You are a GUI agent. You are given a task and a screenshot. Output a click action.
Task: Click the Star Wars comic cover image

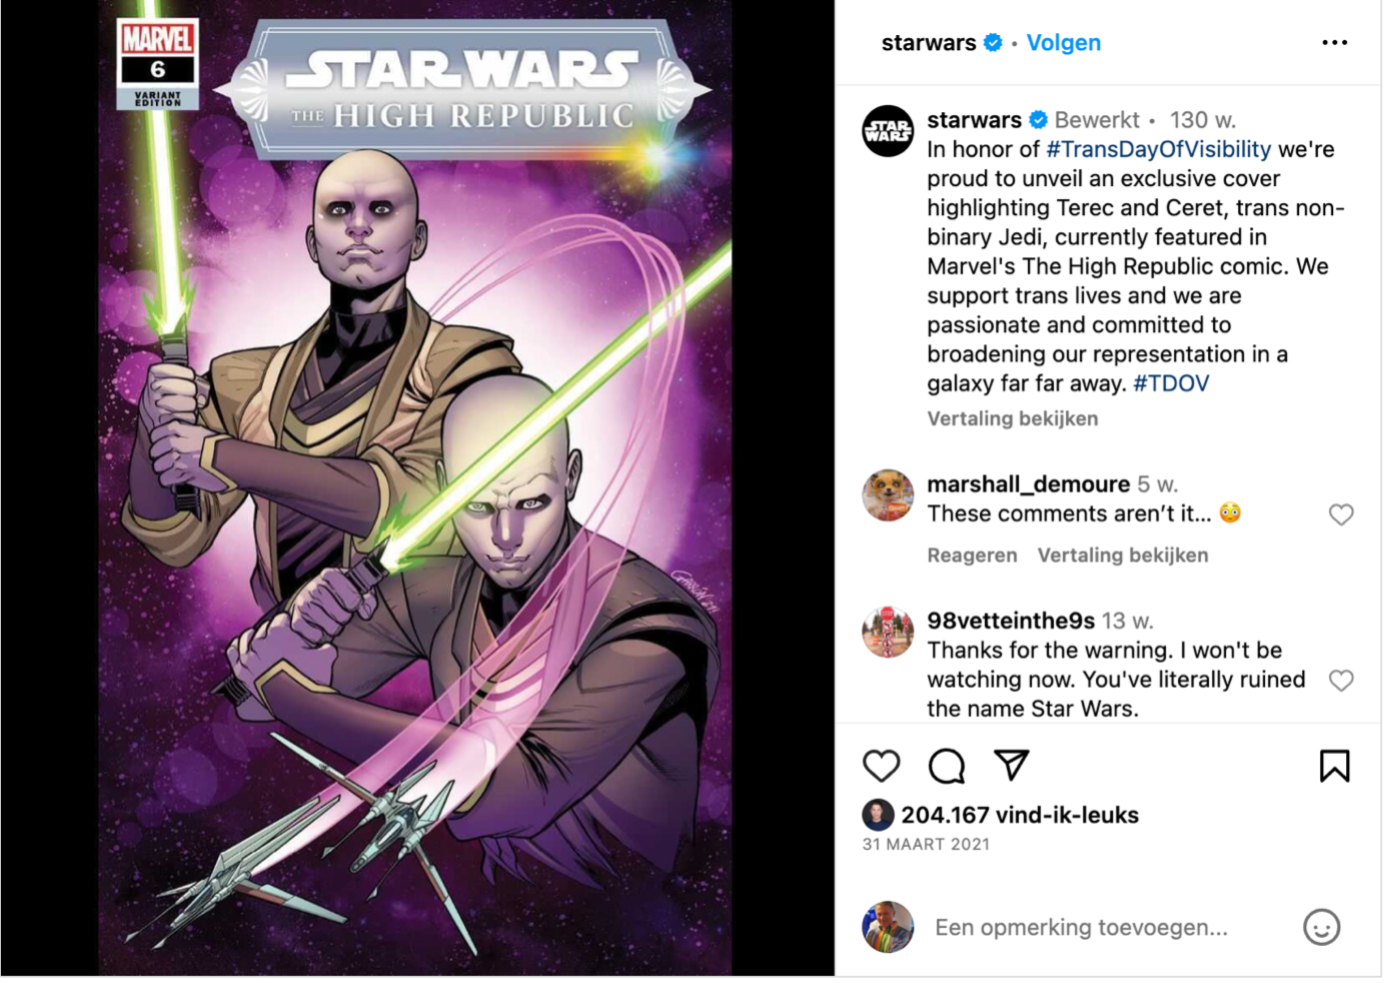pyautogui.click(x=415, y=488)
